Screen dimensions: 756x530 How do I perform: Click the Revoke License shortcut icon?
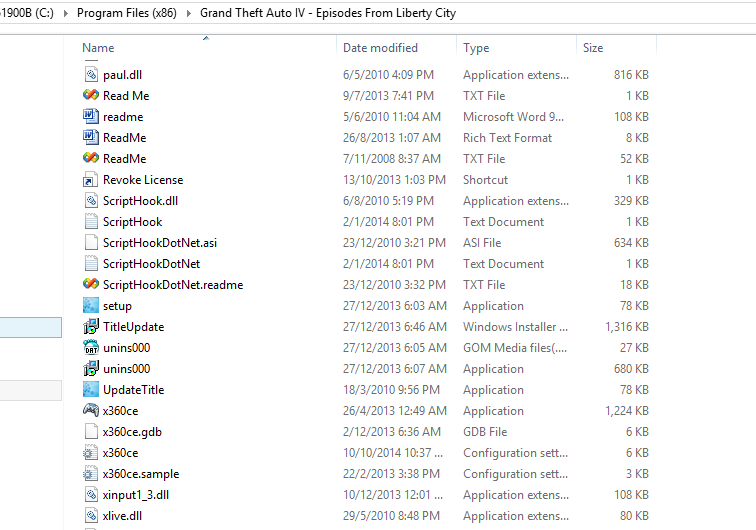91,180
